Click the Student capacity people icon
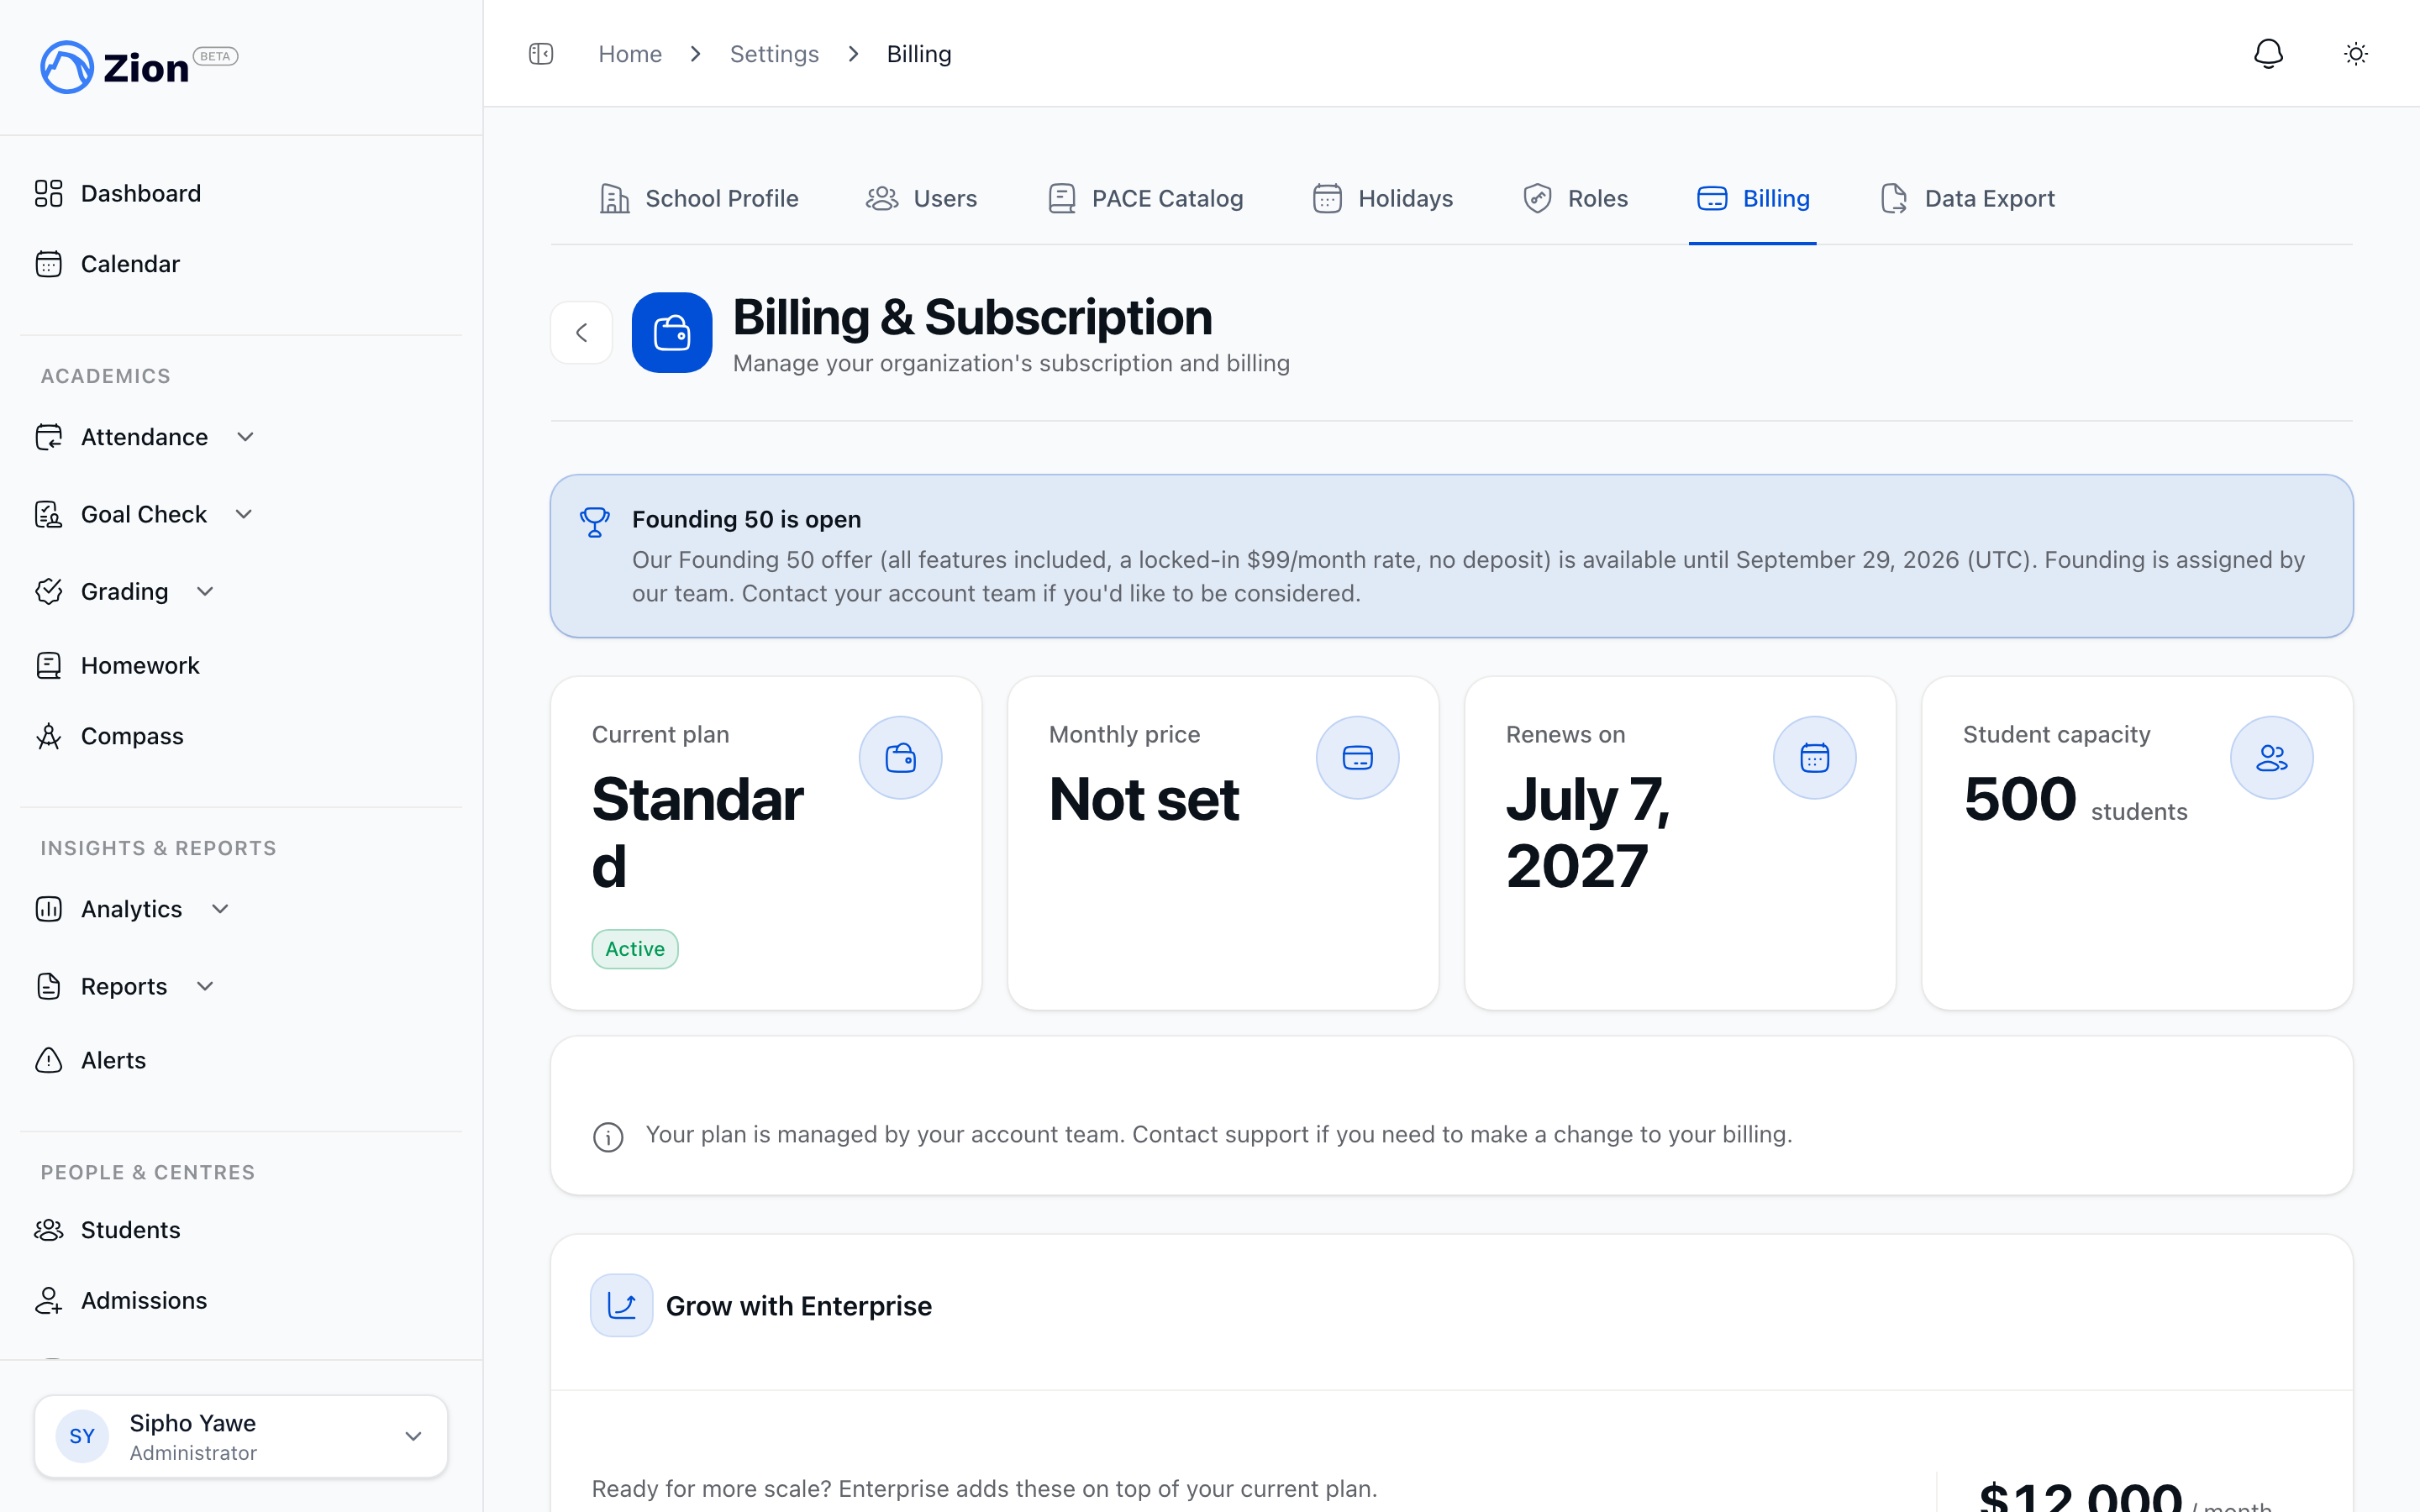The width and height of the screenshot is (2420, 1512). (2272, 758)
